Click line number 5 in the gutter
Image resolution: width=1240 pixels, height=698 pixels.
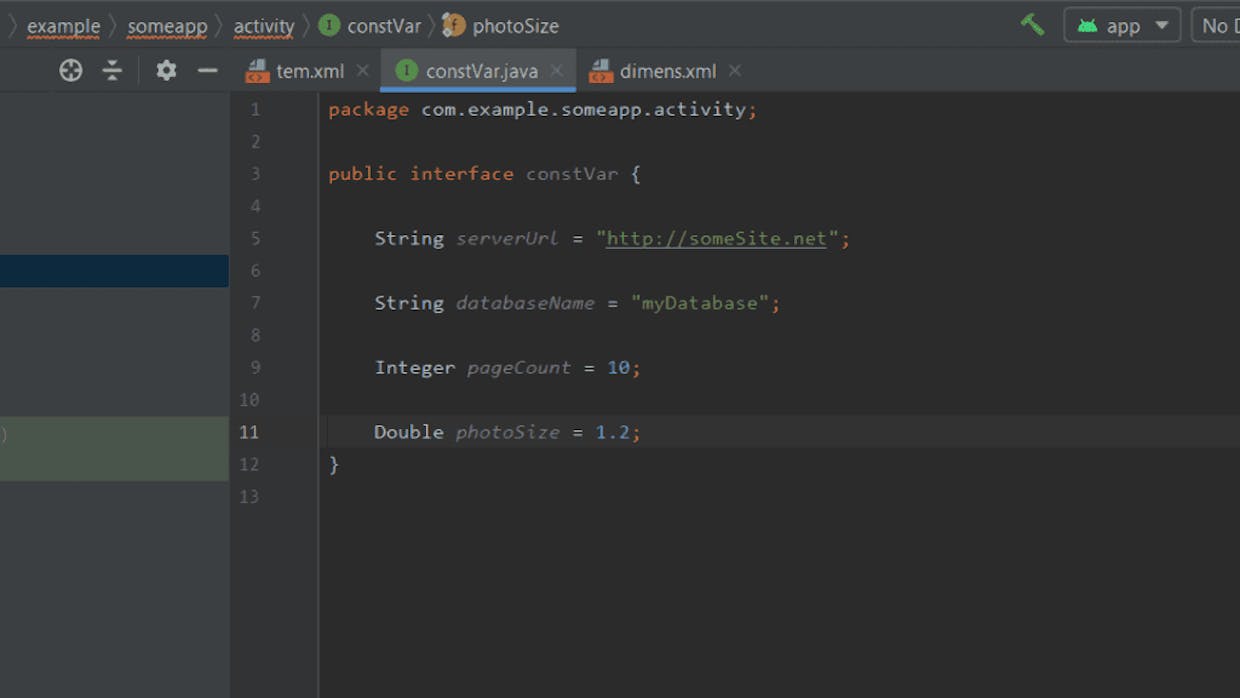coord(255,238)
